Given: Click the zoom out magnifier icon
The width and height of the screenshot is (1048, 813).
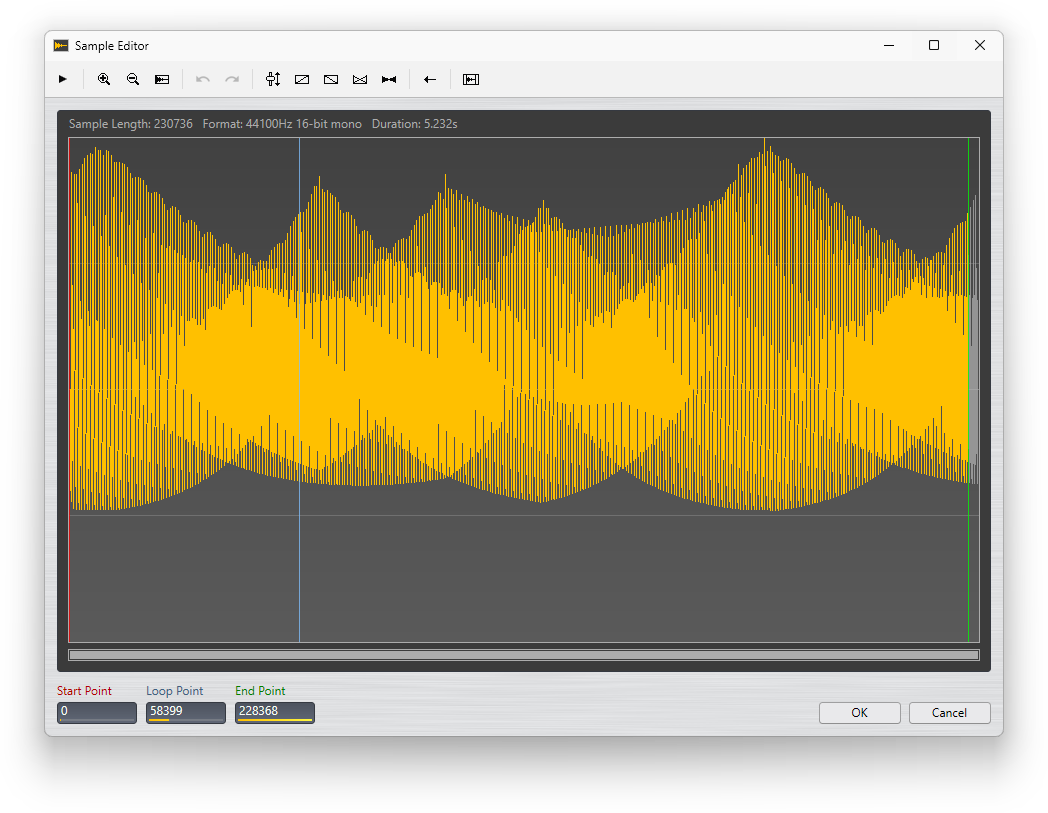Looking at the screenshot, I should [x=133, y=79].
